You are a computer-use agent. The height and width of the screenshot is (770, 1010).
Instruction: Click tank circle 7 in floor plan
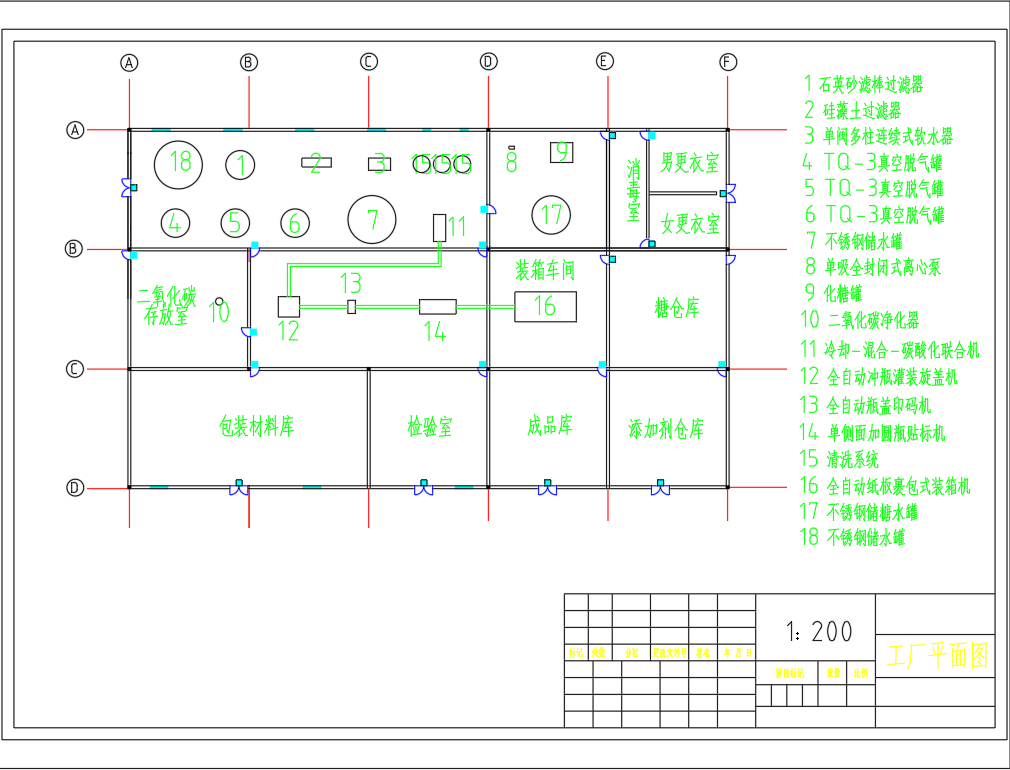[x=372, y=220]
